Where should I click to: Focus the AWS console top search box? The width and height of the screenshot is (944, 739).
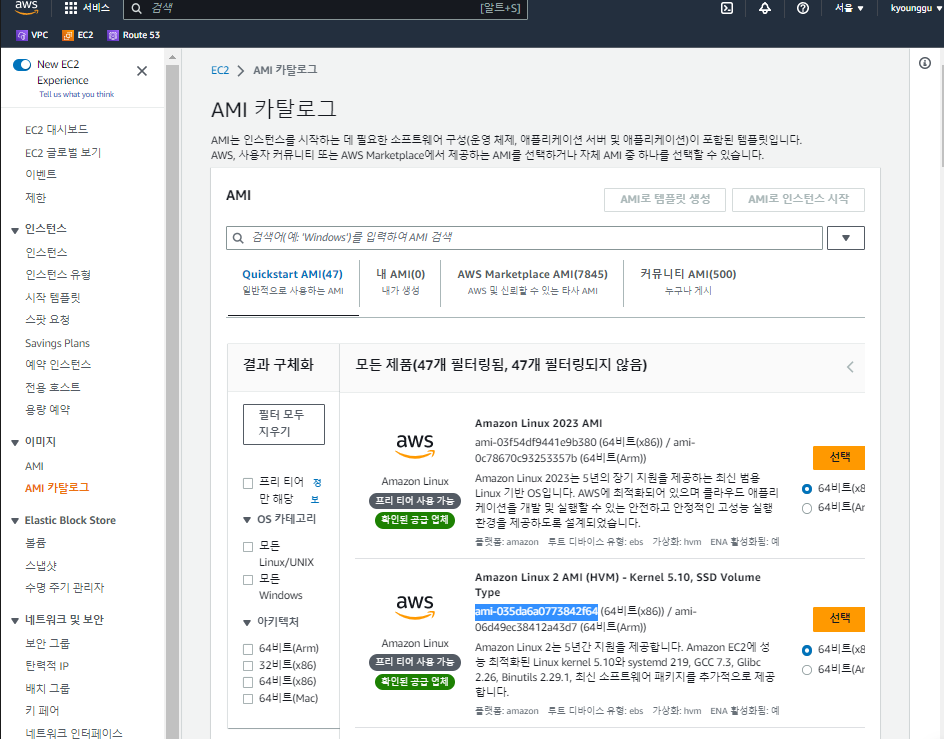click(325, 8)
